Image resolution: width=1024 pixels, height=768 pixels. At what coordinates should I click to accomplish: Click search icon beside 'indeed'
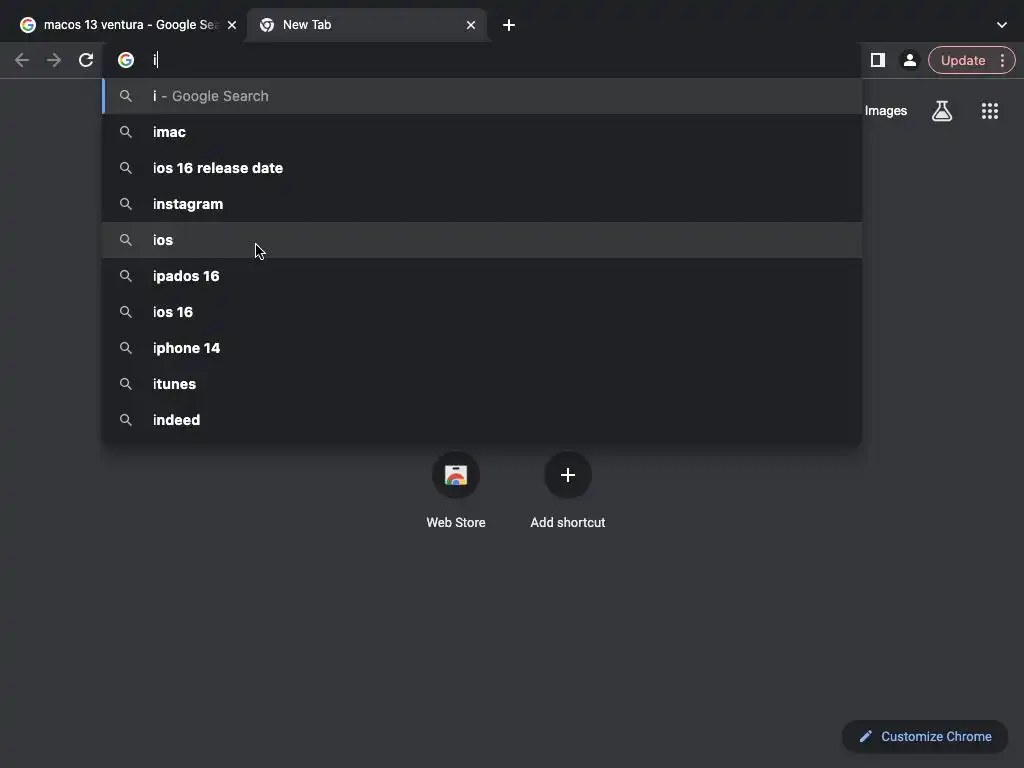pos(126,420)
